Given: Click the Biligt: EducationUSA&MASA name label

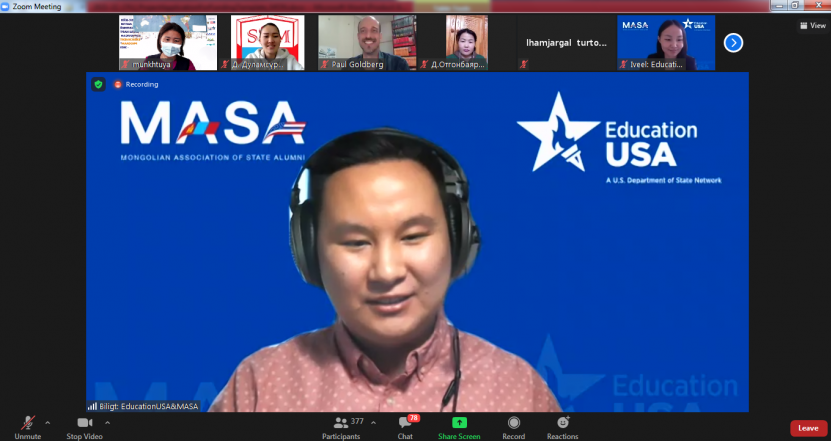Looking at the screenshot, I should tap(149, 407).
